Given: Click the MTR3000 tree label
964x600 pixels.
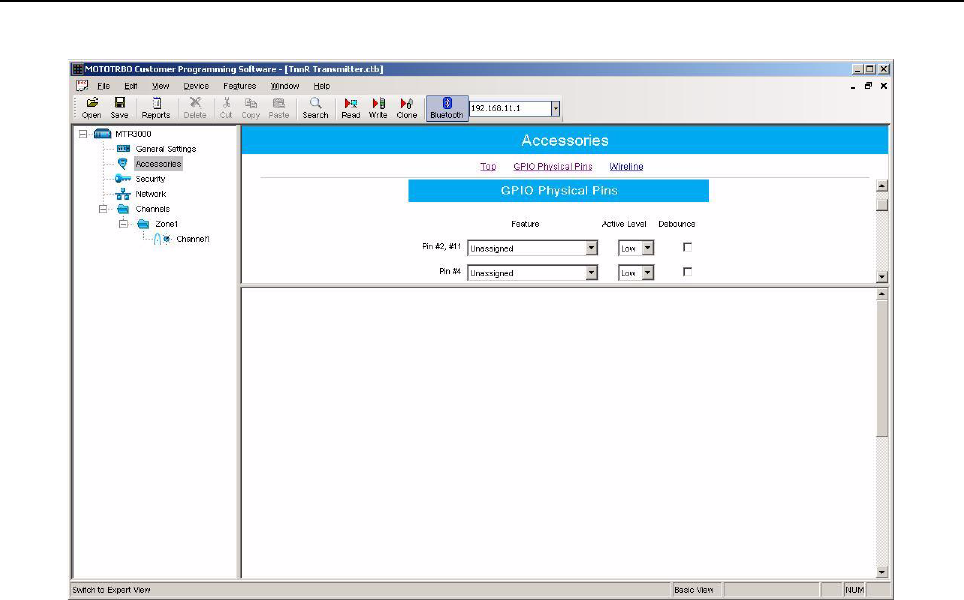Looking at the screenshot, I should [x=133, y=133].
